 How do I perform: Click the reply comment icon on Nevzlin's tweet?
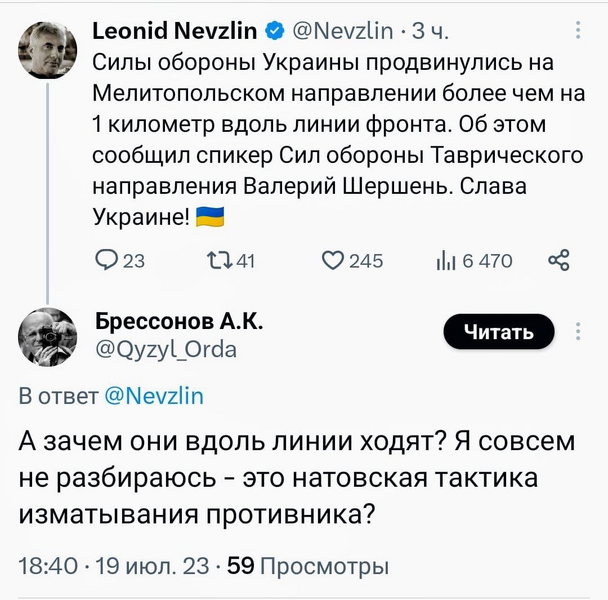tap(105, 260)
